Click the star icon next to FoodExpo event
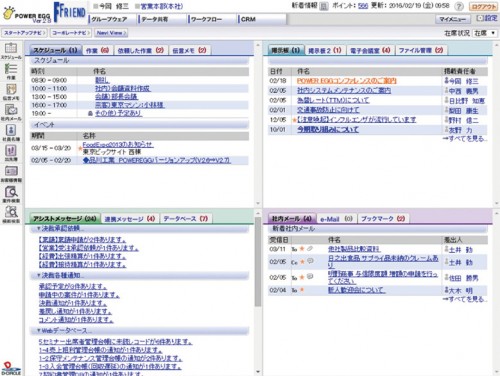Image resolution: width=500 pixels, height=376 pixels. click(80, 148)
